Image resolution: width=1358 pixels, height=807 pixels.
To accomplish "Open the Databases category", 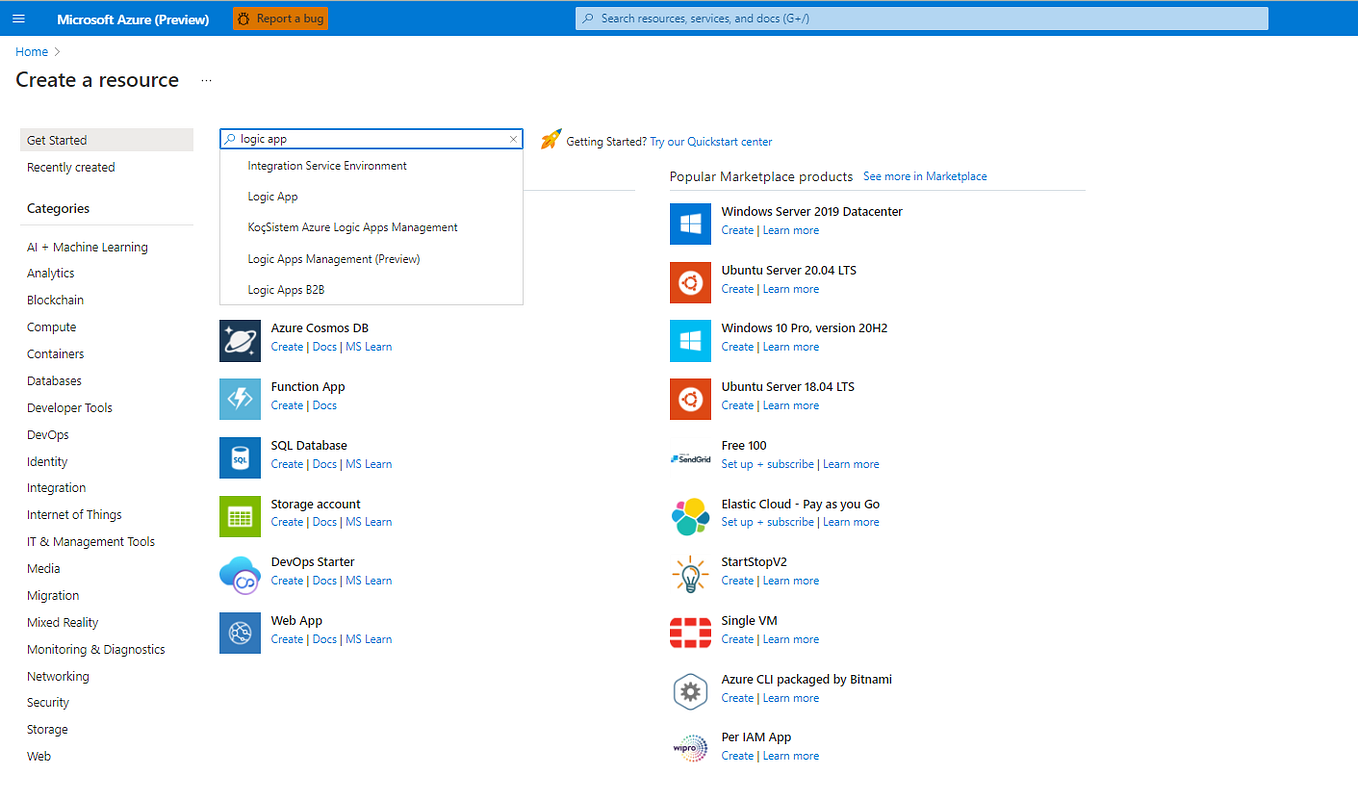I will click(54, 380).
